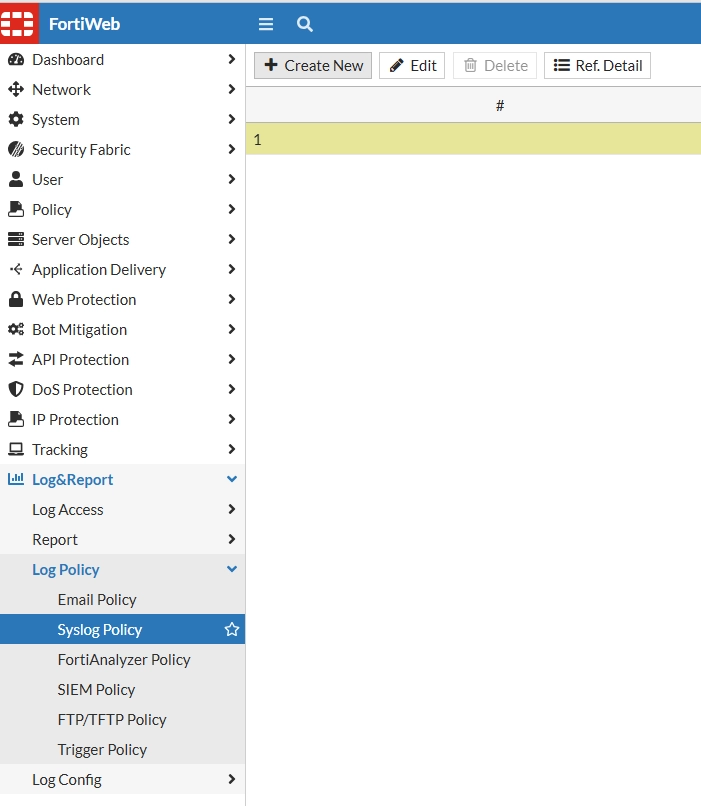This screenshot has height=806, width=701.
Task: Click the Bot Mitigation gears icon
Action: (x=16, y=329)
